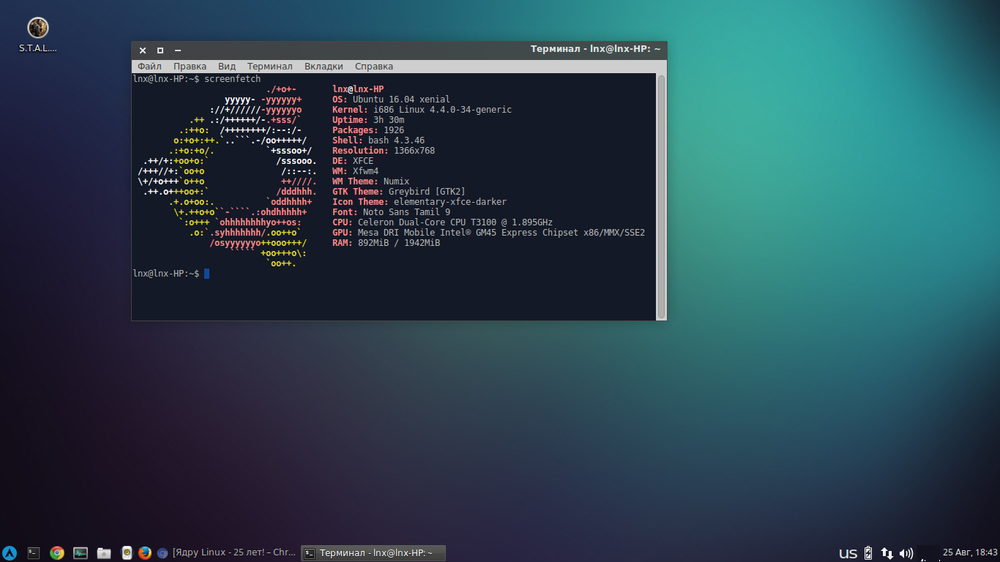Expand the Вкладки menu
Image resolution: width=1000 pixels, height=562 pixels.
323,66
